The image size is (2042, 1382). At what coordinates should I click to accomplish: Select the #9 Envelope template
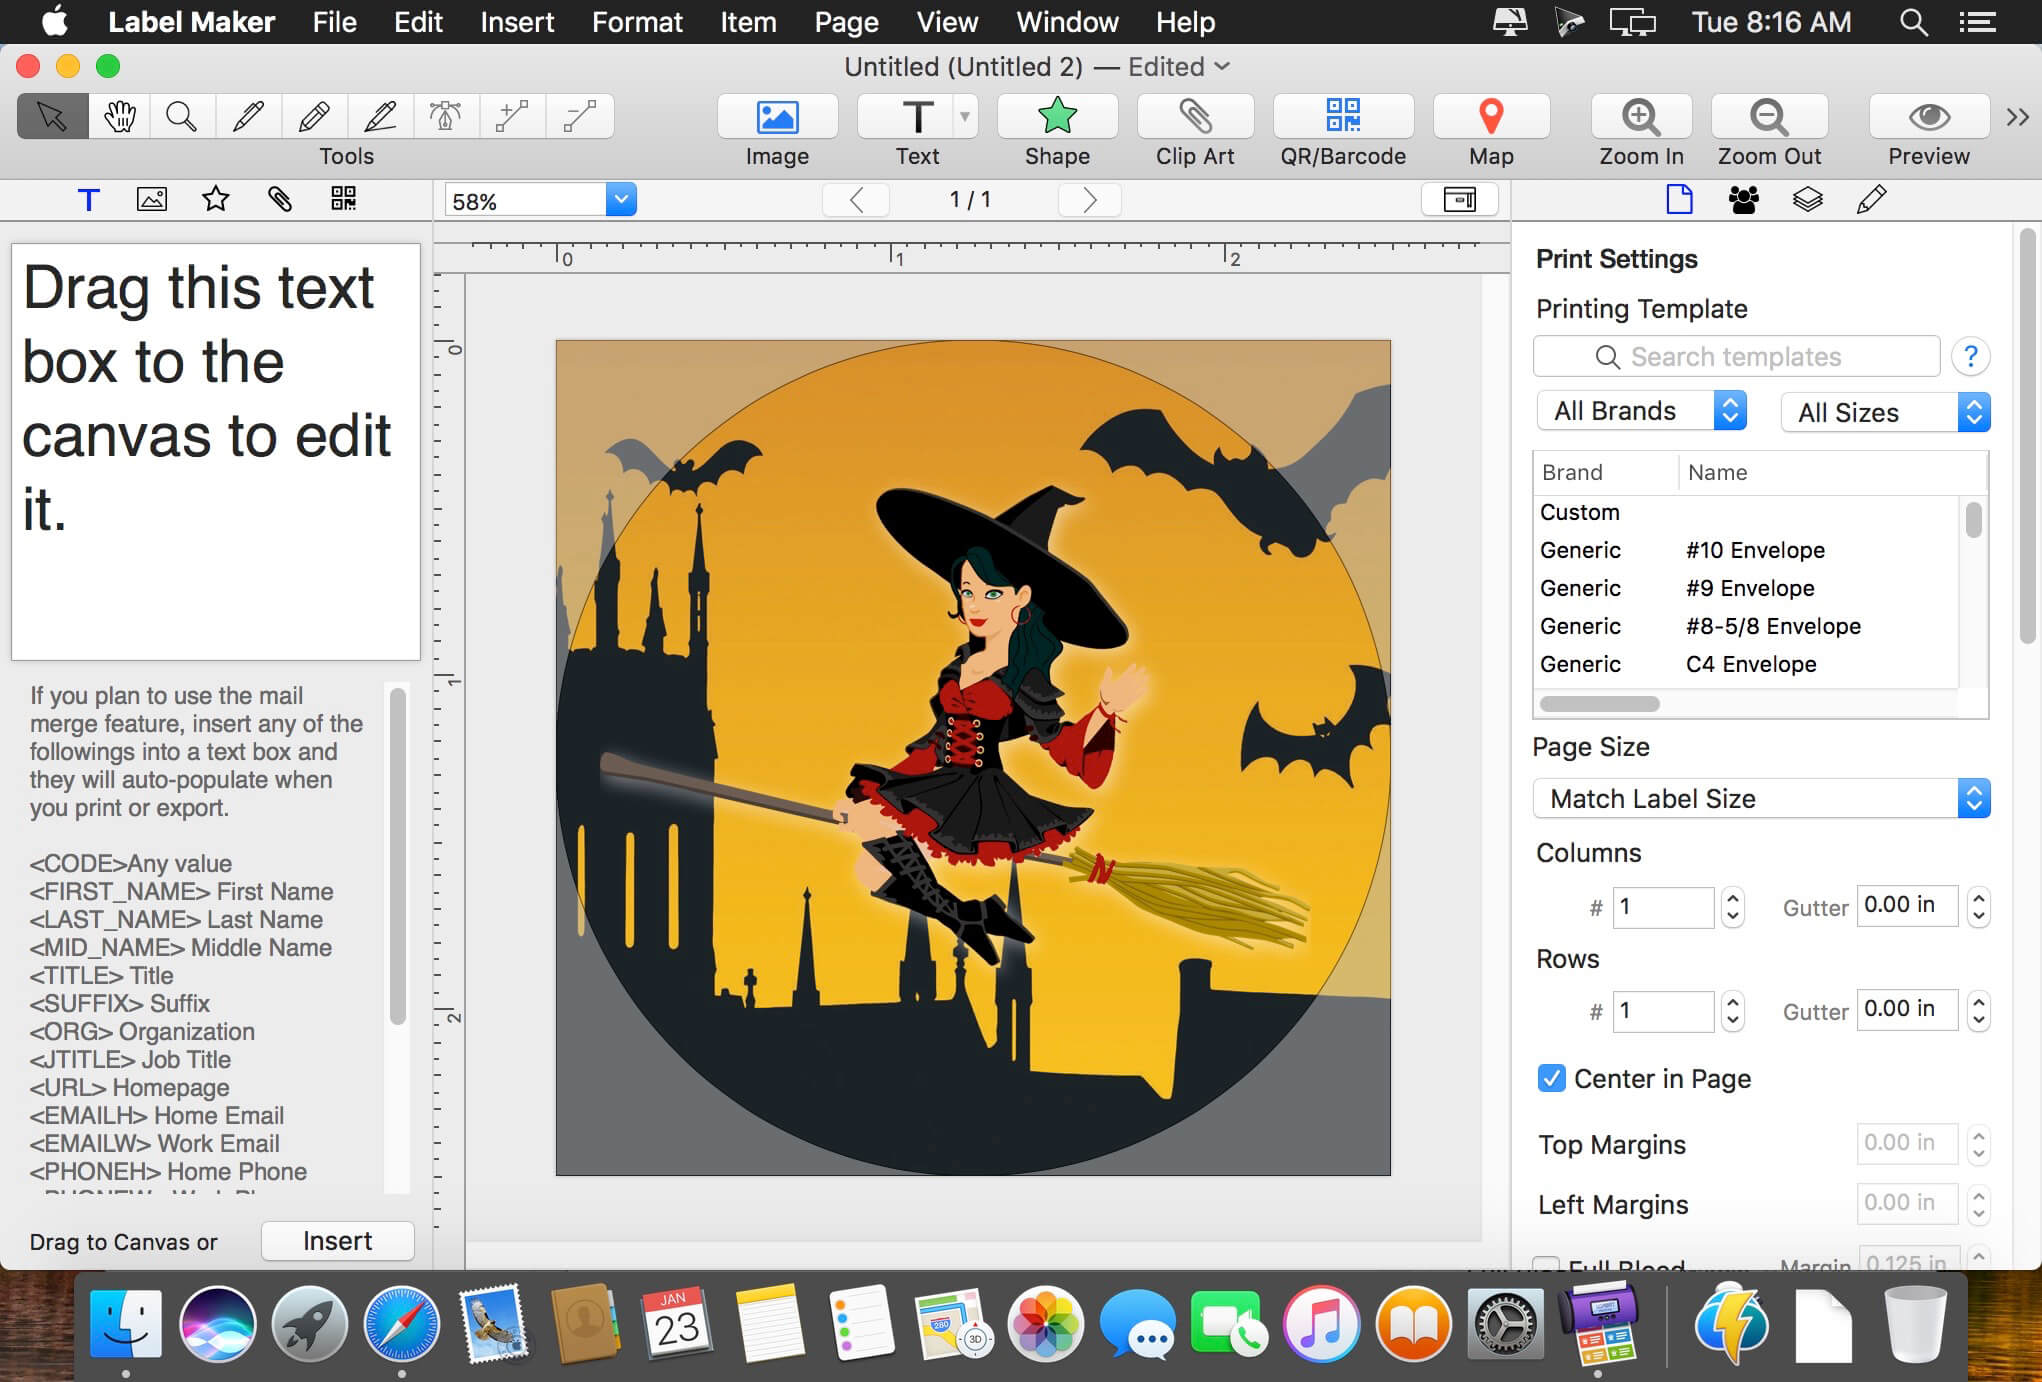click(x=1745, y=588)
